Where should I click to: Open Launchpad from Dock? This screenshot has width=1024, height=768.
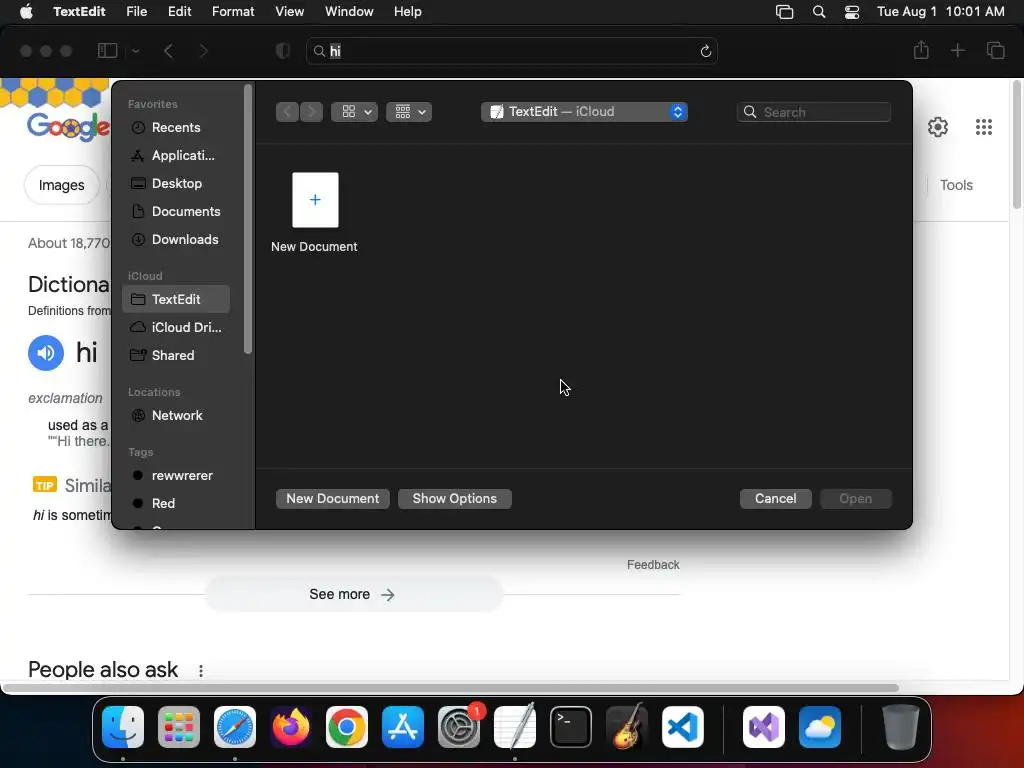[x=179, y=727]
